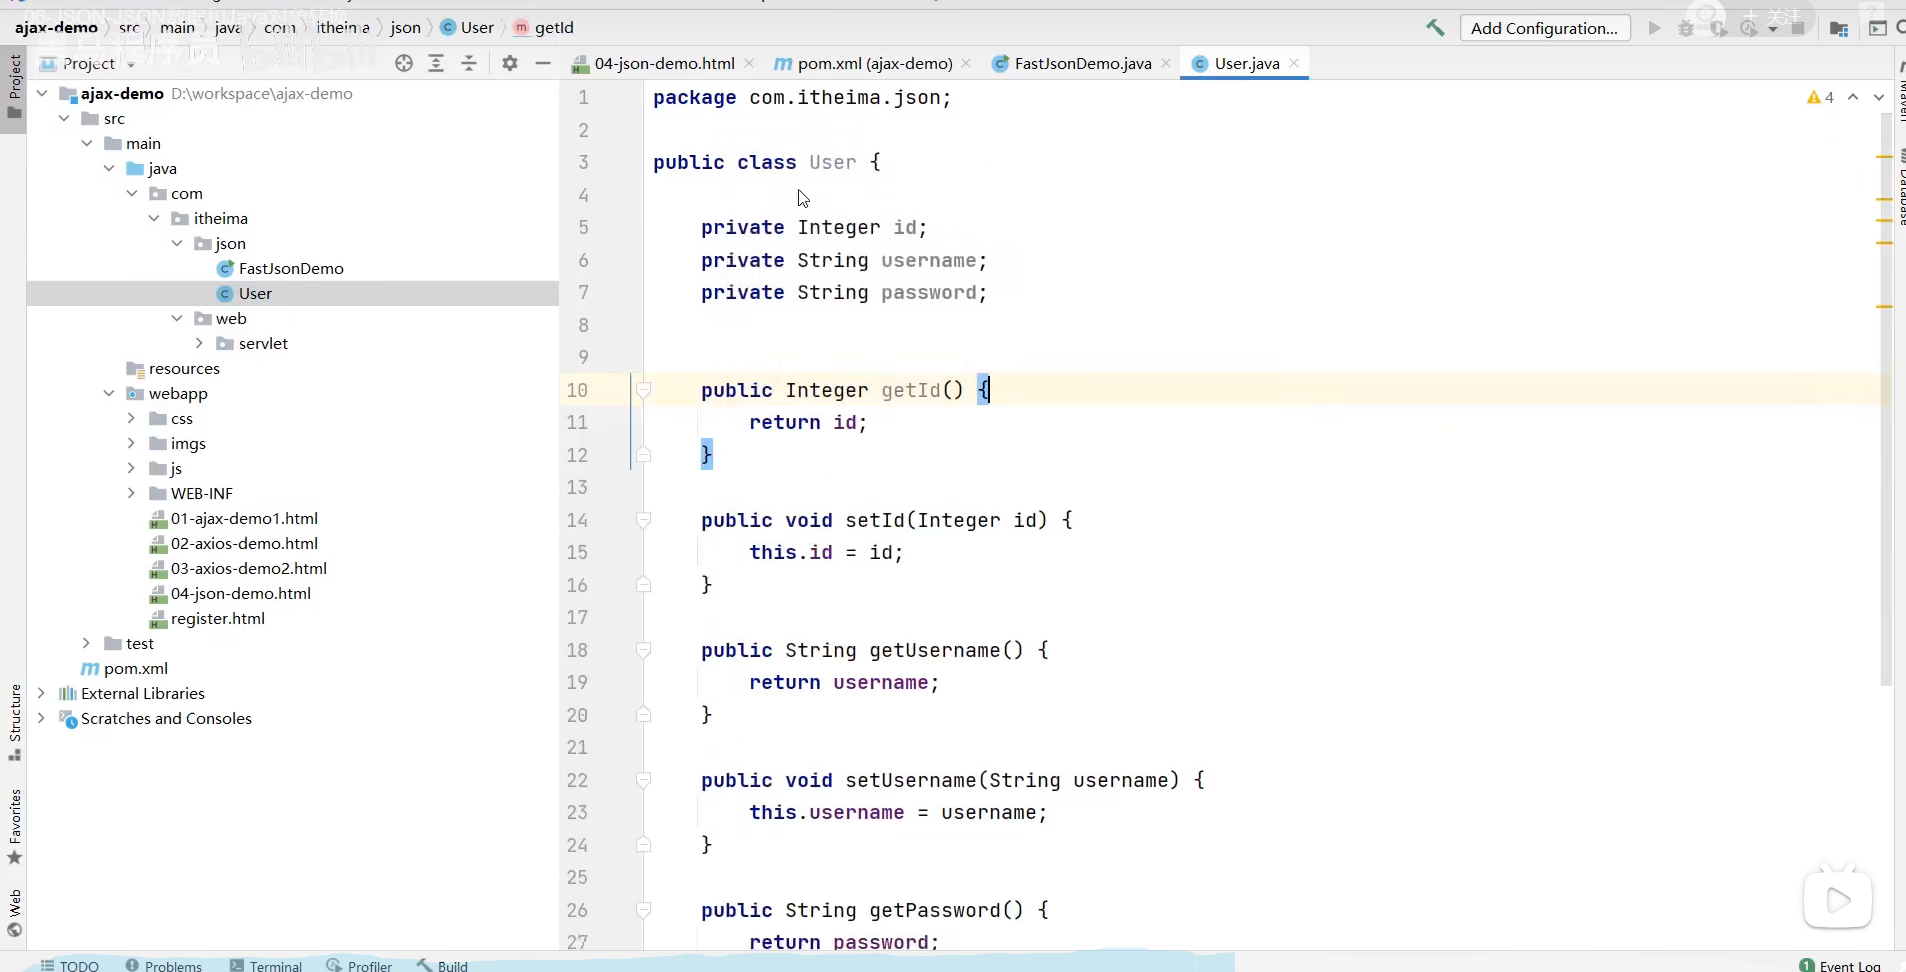Collapse the main folder
The width and height of the screenshot is (1906, 972).
click(x=87, y=143)
